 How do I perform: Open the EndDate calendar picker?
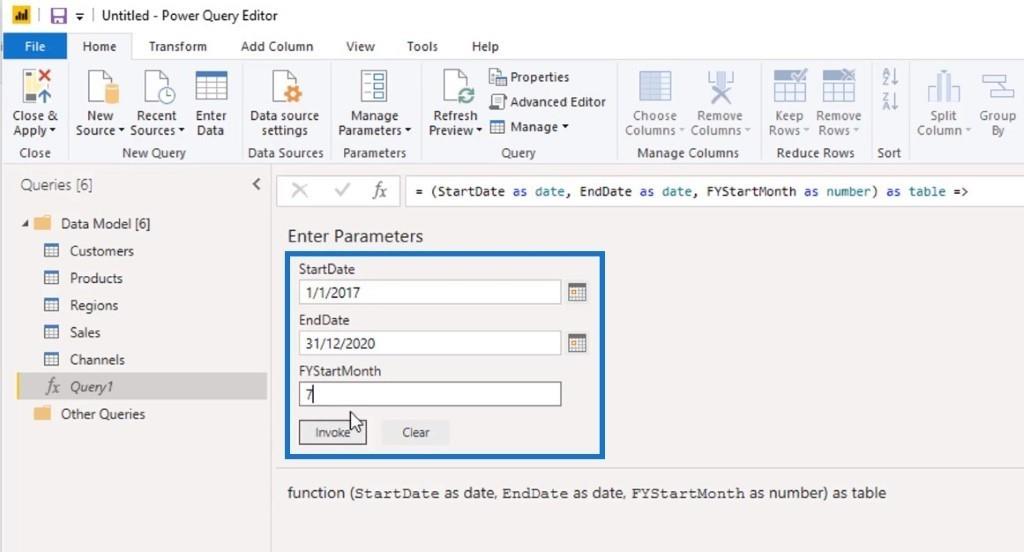tap(577, 343)
